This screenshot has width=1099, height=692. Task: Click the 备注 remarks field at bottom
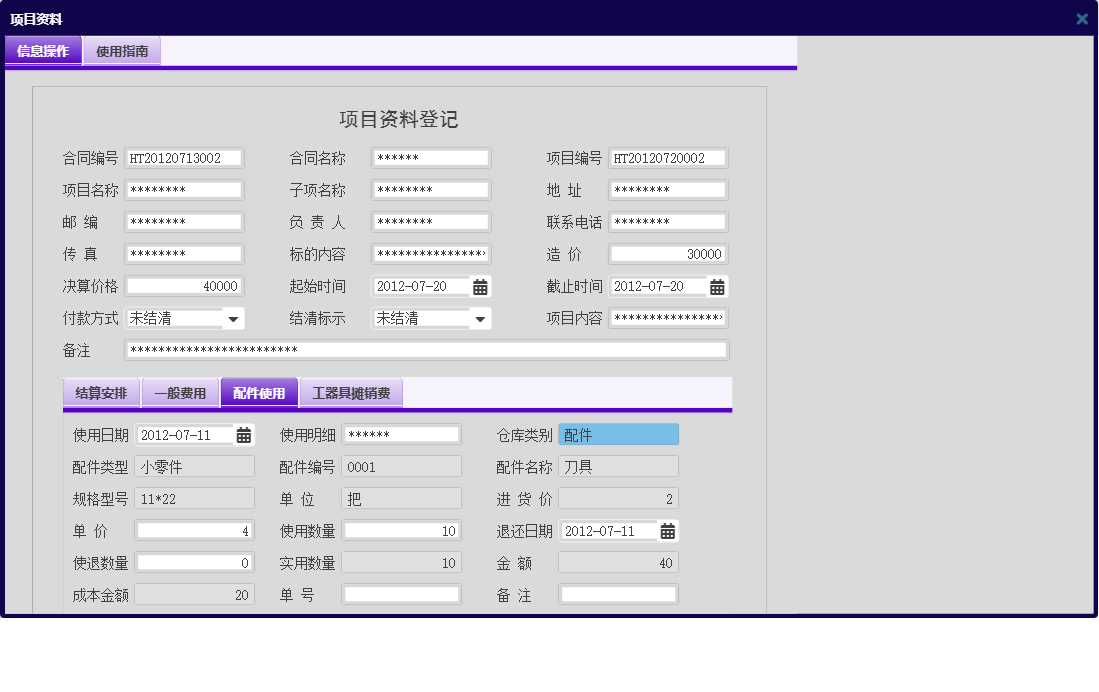[x=618, y=594]
